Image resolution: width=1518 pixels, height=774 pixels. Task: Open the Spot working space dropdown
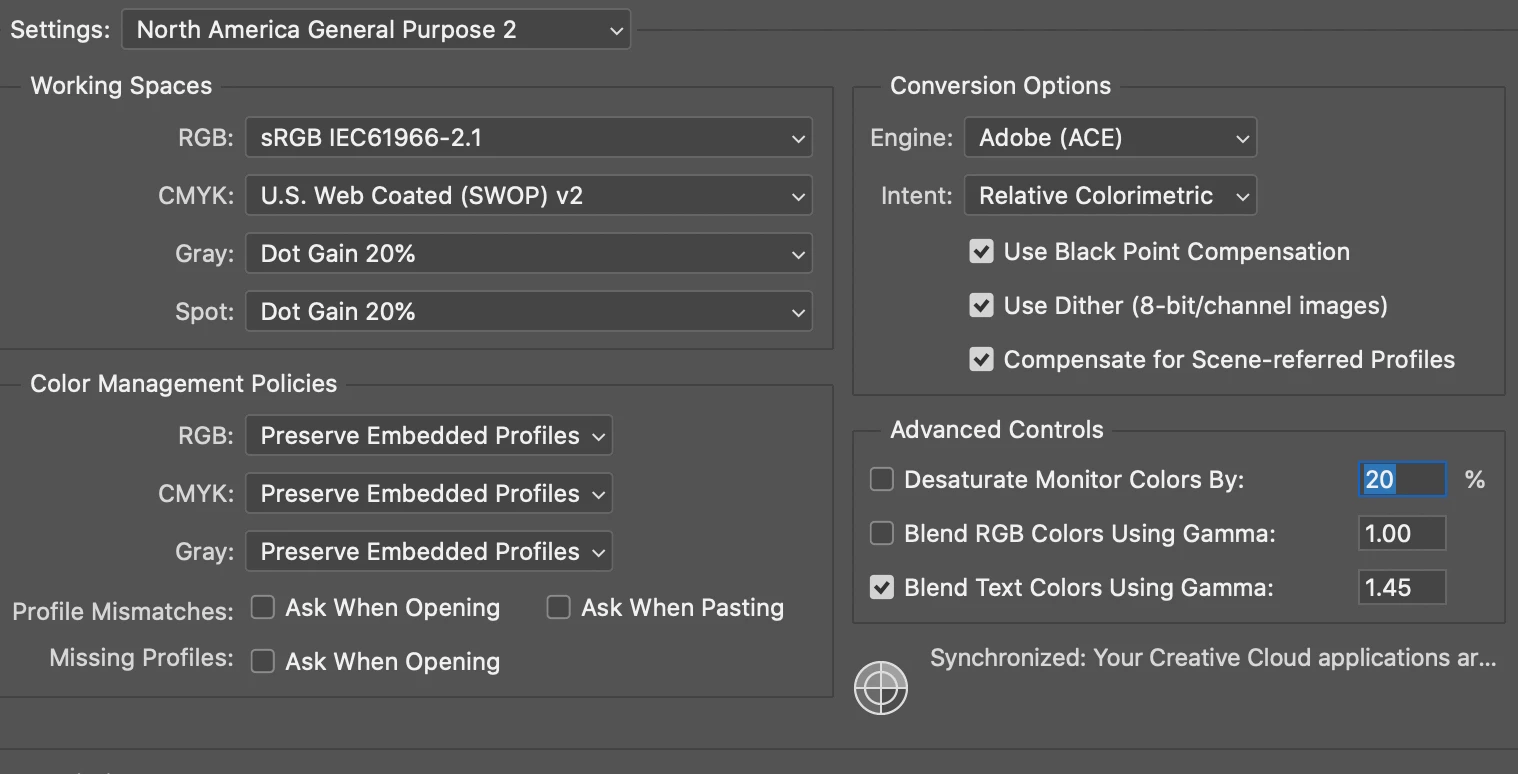(528, 312)
